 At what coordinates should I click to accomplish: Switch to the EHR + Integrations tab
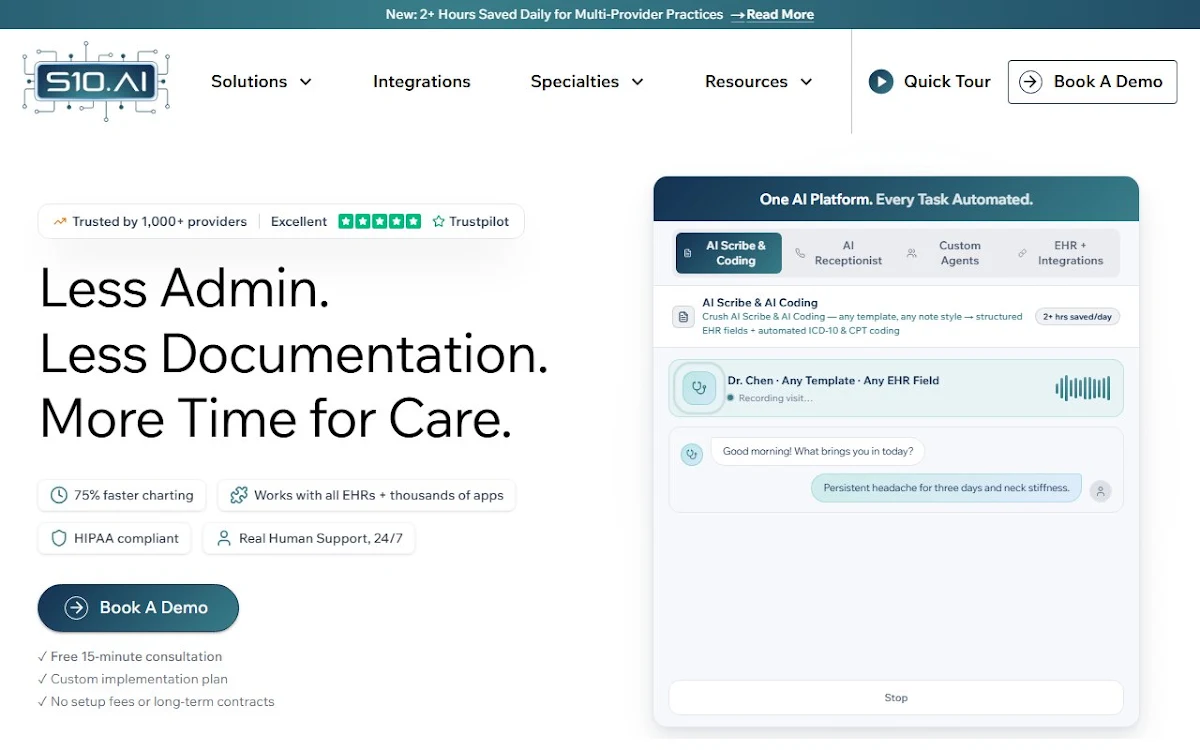point(1062,254)
